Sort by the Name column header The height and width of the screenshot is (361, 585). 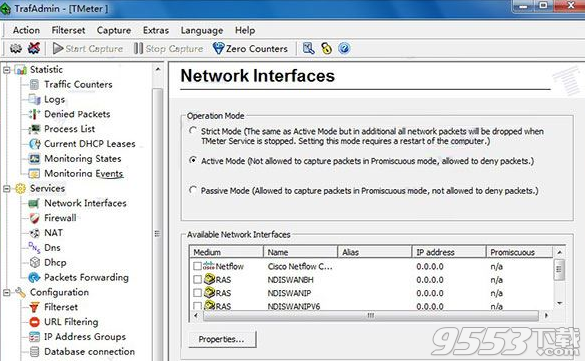(300, 252)
